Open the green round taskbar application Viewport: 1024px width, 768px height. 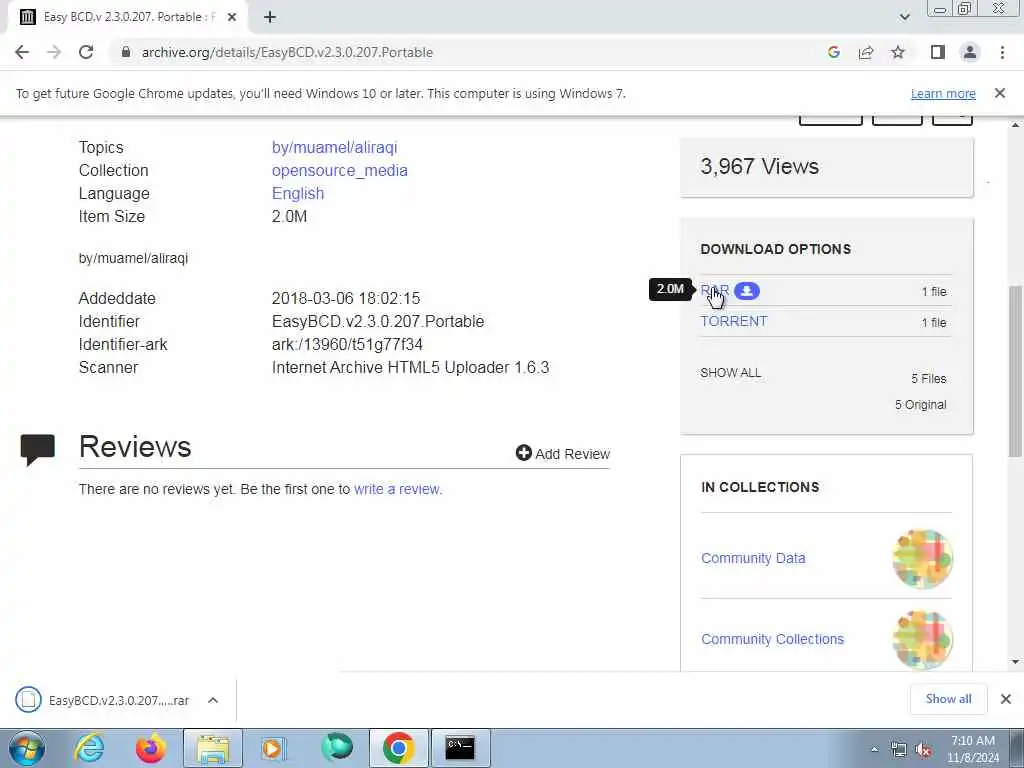[x=336, y=747]
